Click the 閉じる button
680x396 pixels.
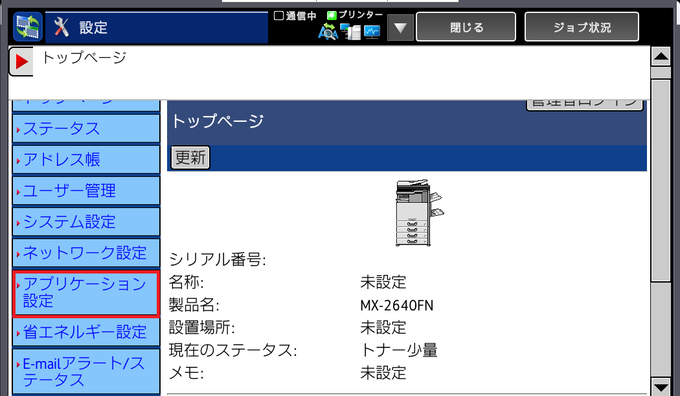pos(466,27)
